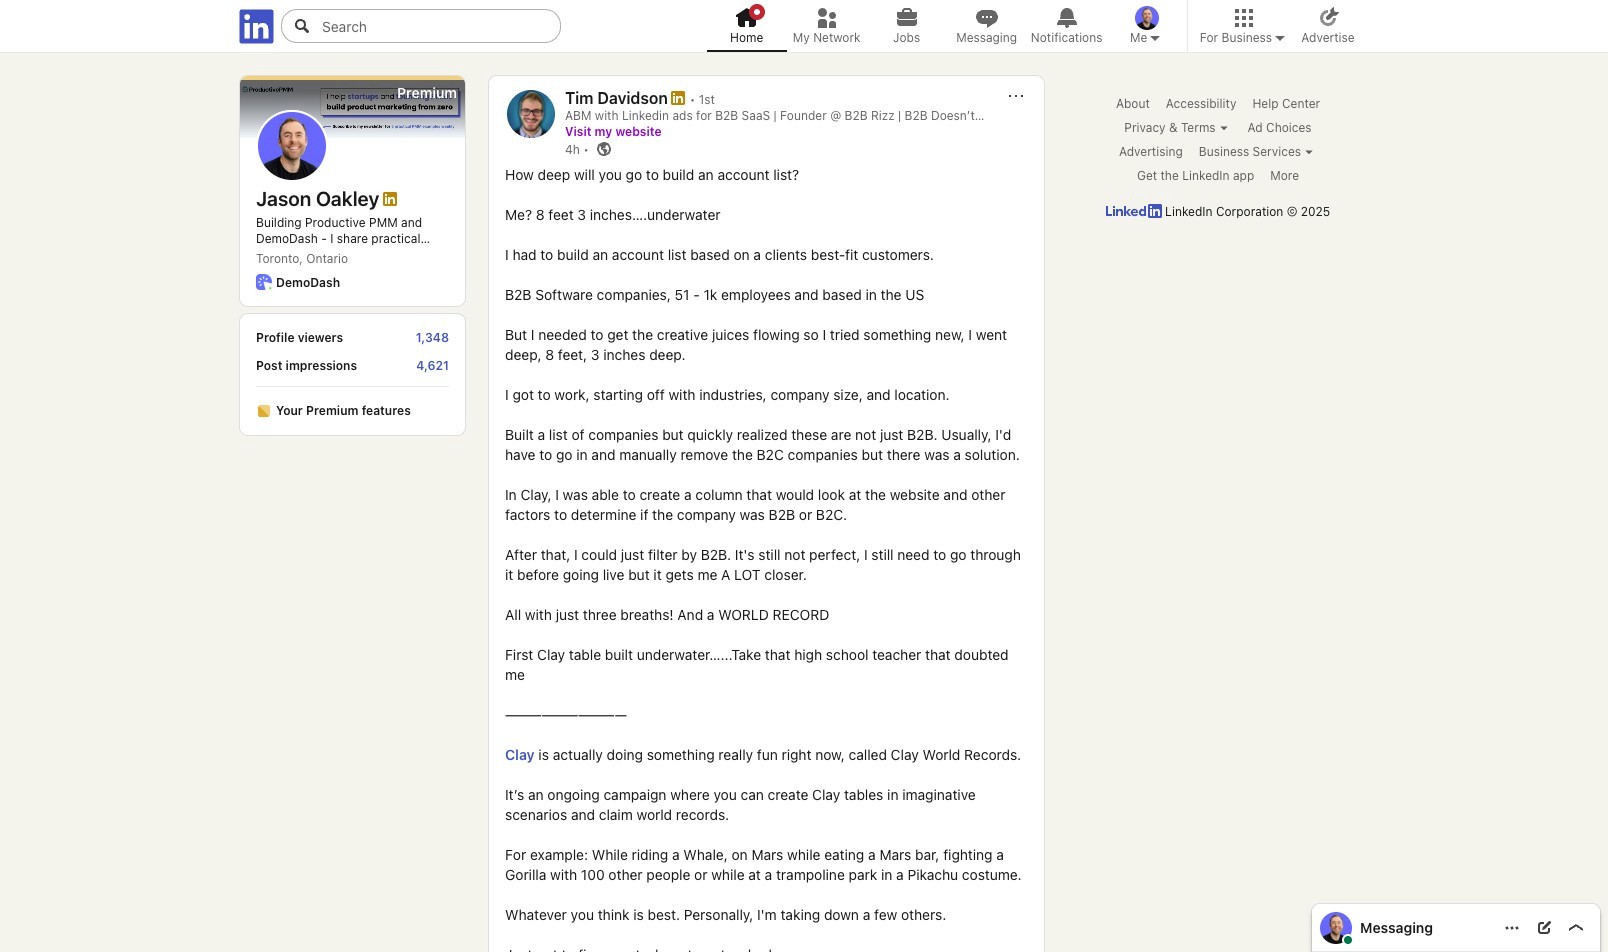This screenshot has height=952, width=1608.
Task: Compose a new message icon
Action: (x=1544, y=928)
